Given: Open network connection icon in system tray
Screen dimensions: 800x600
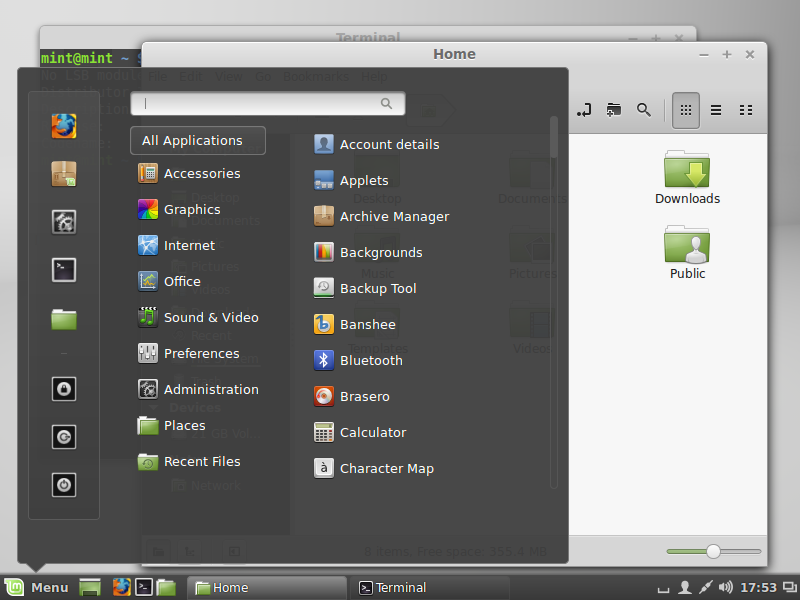Looking at the screenshot, I should point(705,588).
